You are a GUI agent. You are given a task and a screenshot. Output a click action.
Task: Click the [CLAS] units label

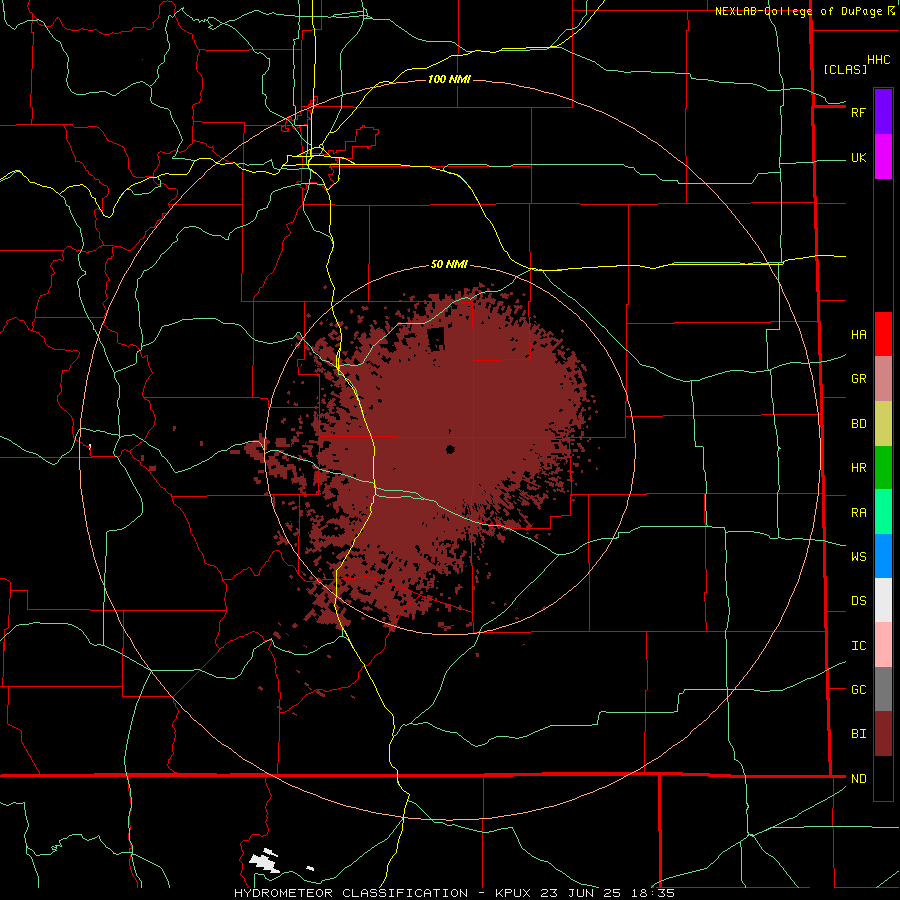(x=845, y=69)
